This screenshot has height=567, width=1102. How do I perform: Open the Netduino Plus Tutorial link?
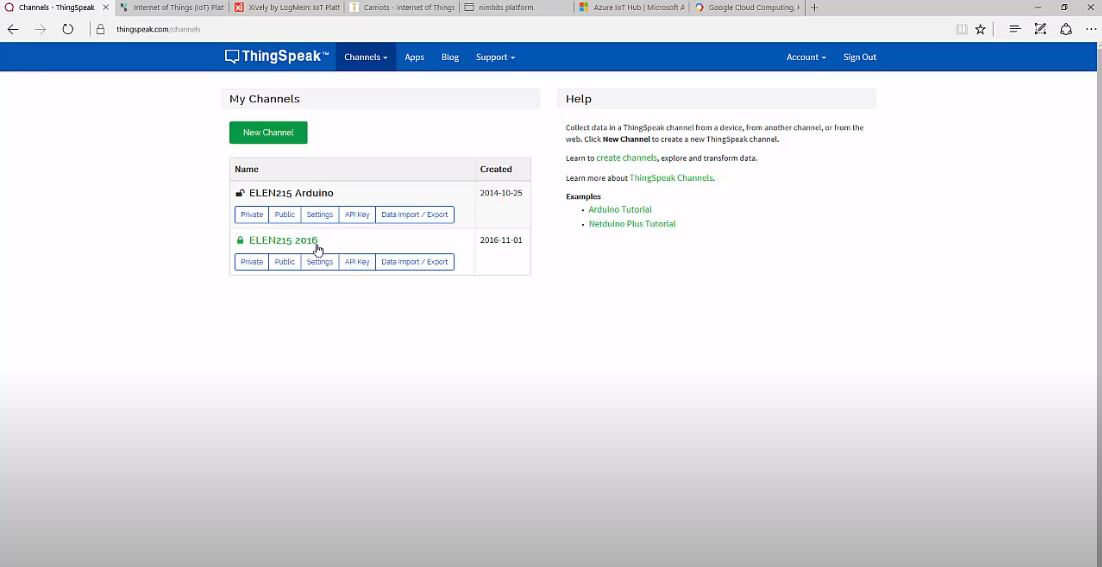point(632,224)
